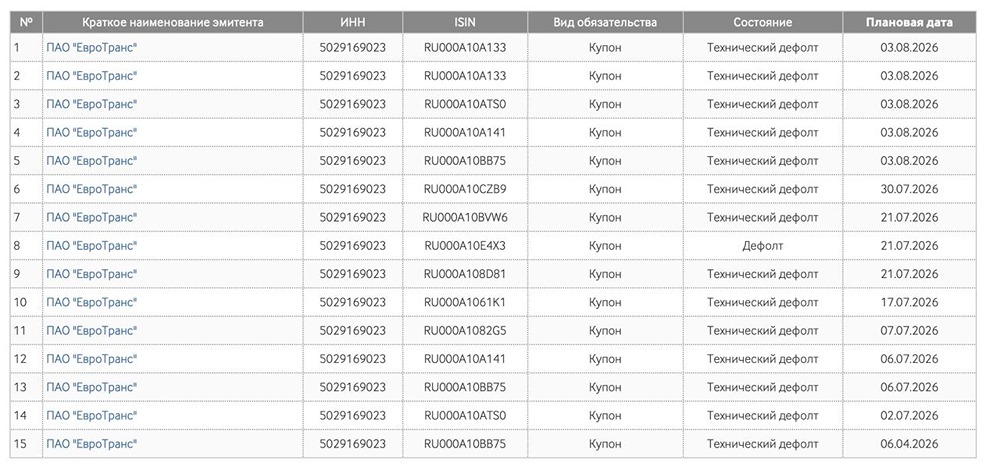Click the ISIN column header

pos(465,22)
